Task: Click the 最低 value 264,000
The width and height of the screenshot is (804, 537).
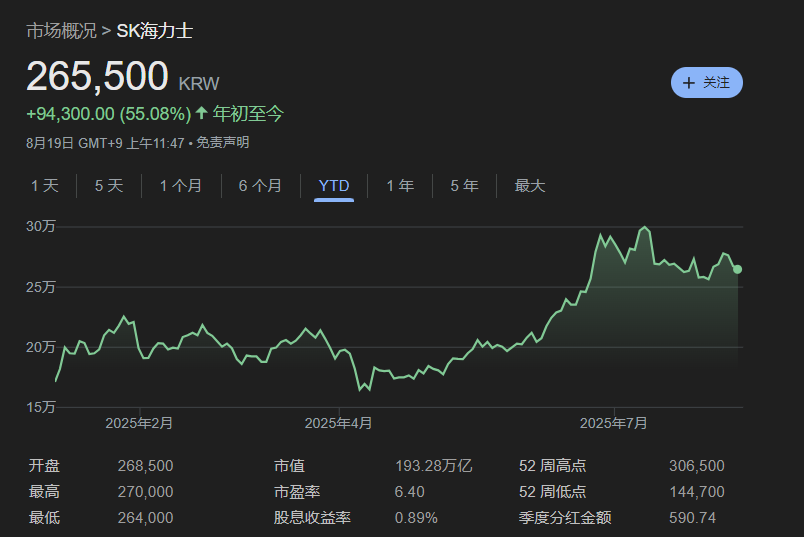Action: click(146, 518)
